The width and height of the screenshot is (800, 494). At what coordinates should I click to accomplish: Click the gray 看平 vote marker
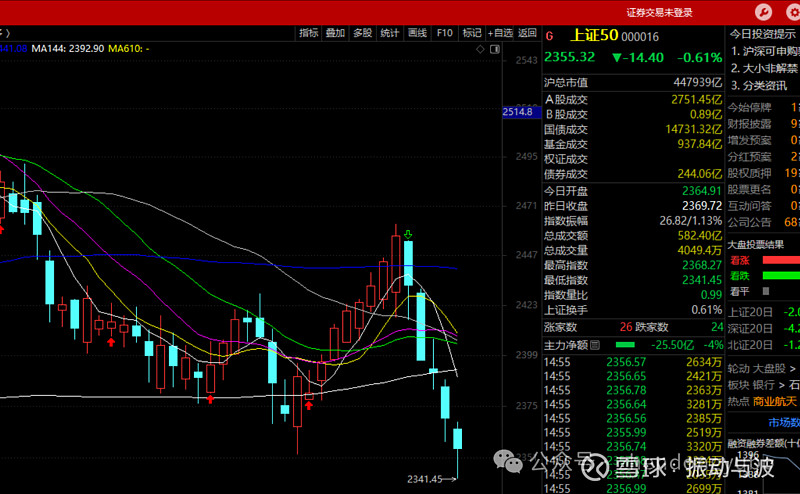click(766, 291)
